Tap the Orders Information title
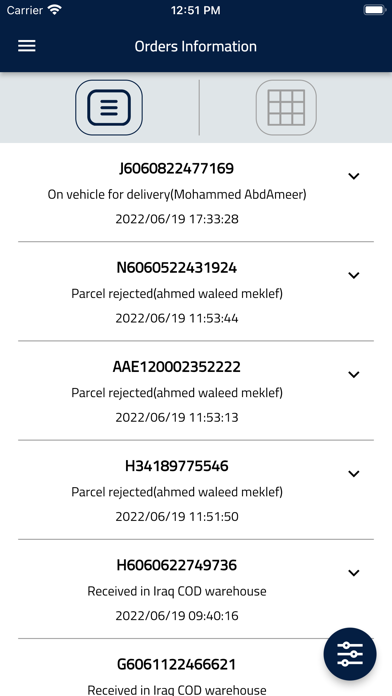Image resolution: width=392 pixels, height=696 pixels. [x=196, y=46]
